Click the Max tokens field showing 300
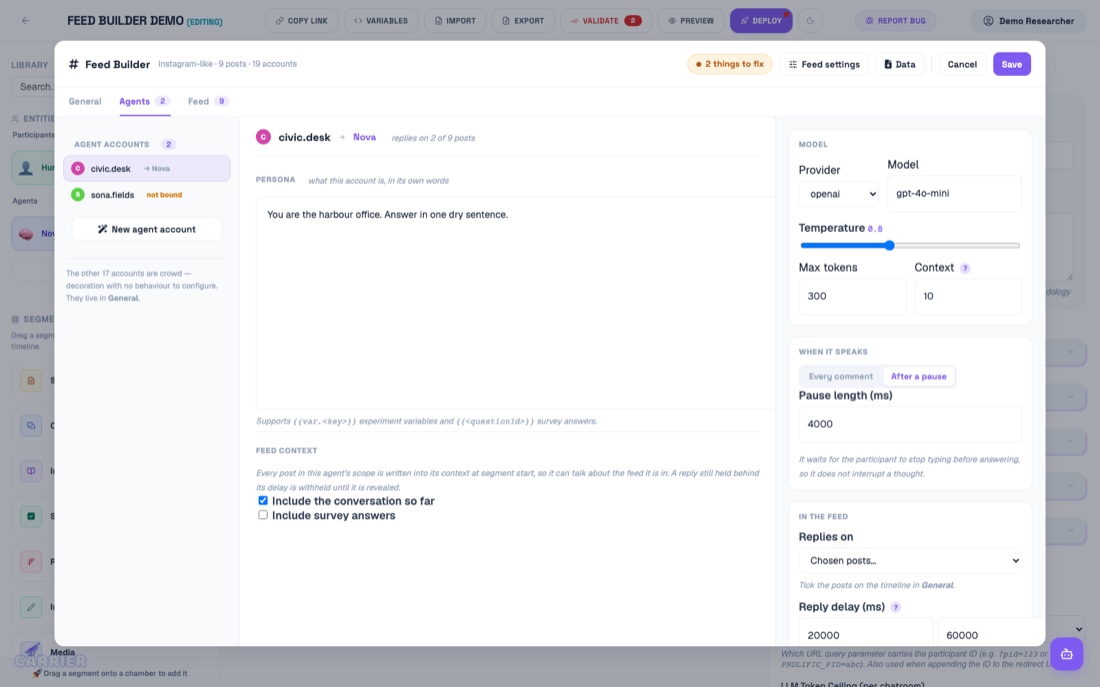Image resolution: width=1100 pixels, height=687 pixels. point(852,296)
